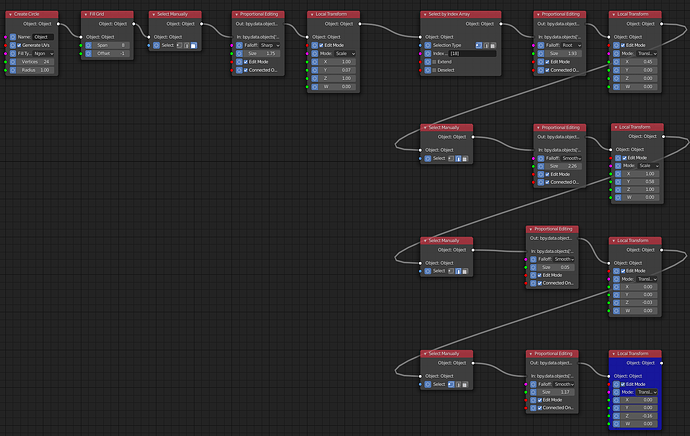Click socket icon beside Size 1.93 field
This screenshot has height=436, width=690.
541,54
